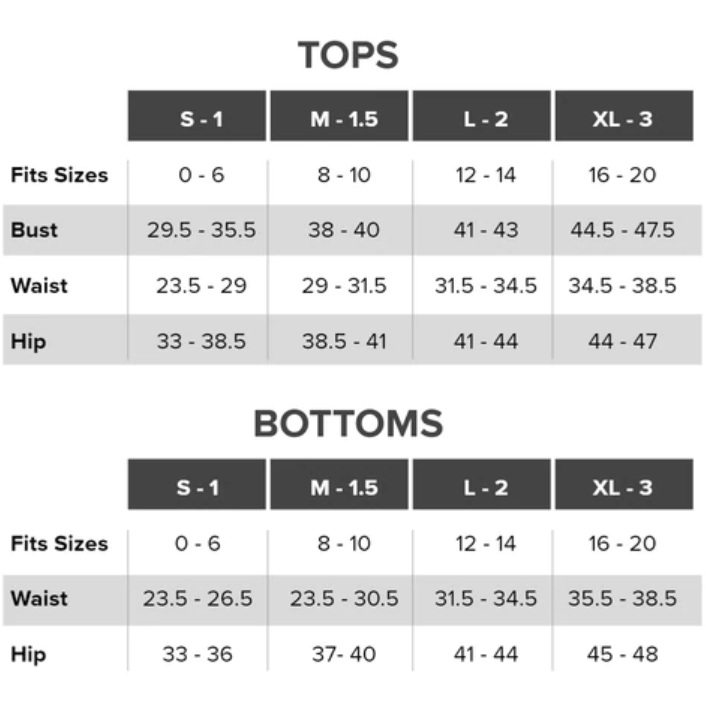Select the XL - 3 header in Tops table

pos(624,116)
